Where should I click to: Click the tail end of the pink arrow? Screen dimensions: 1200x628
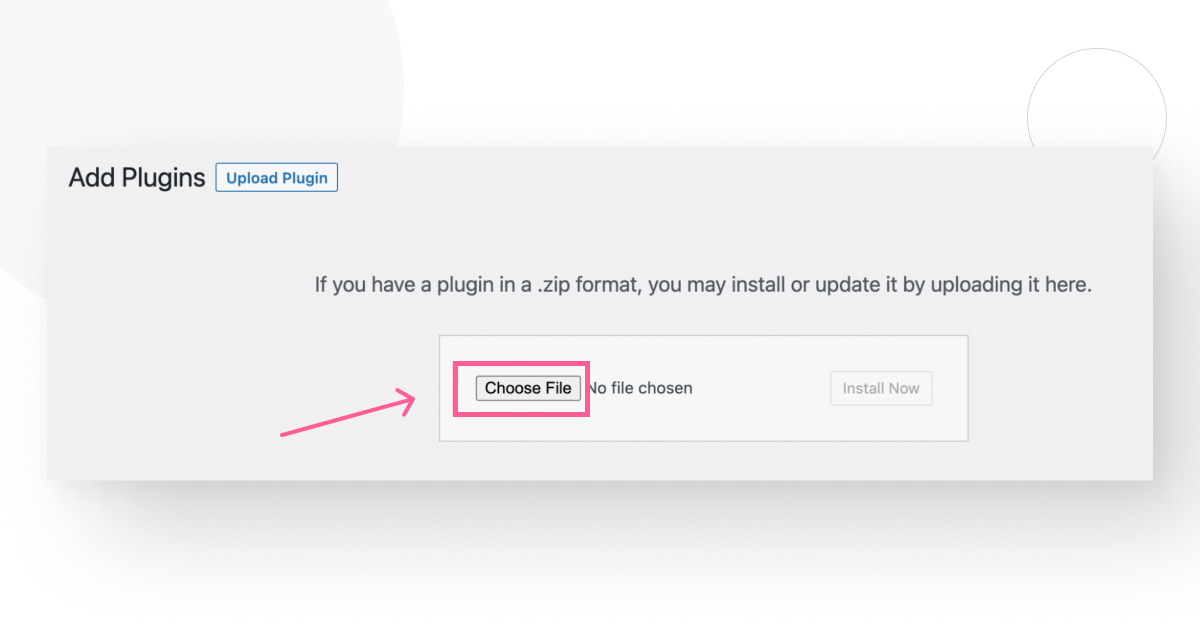pyautogui.click(x=287, y=433)
